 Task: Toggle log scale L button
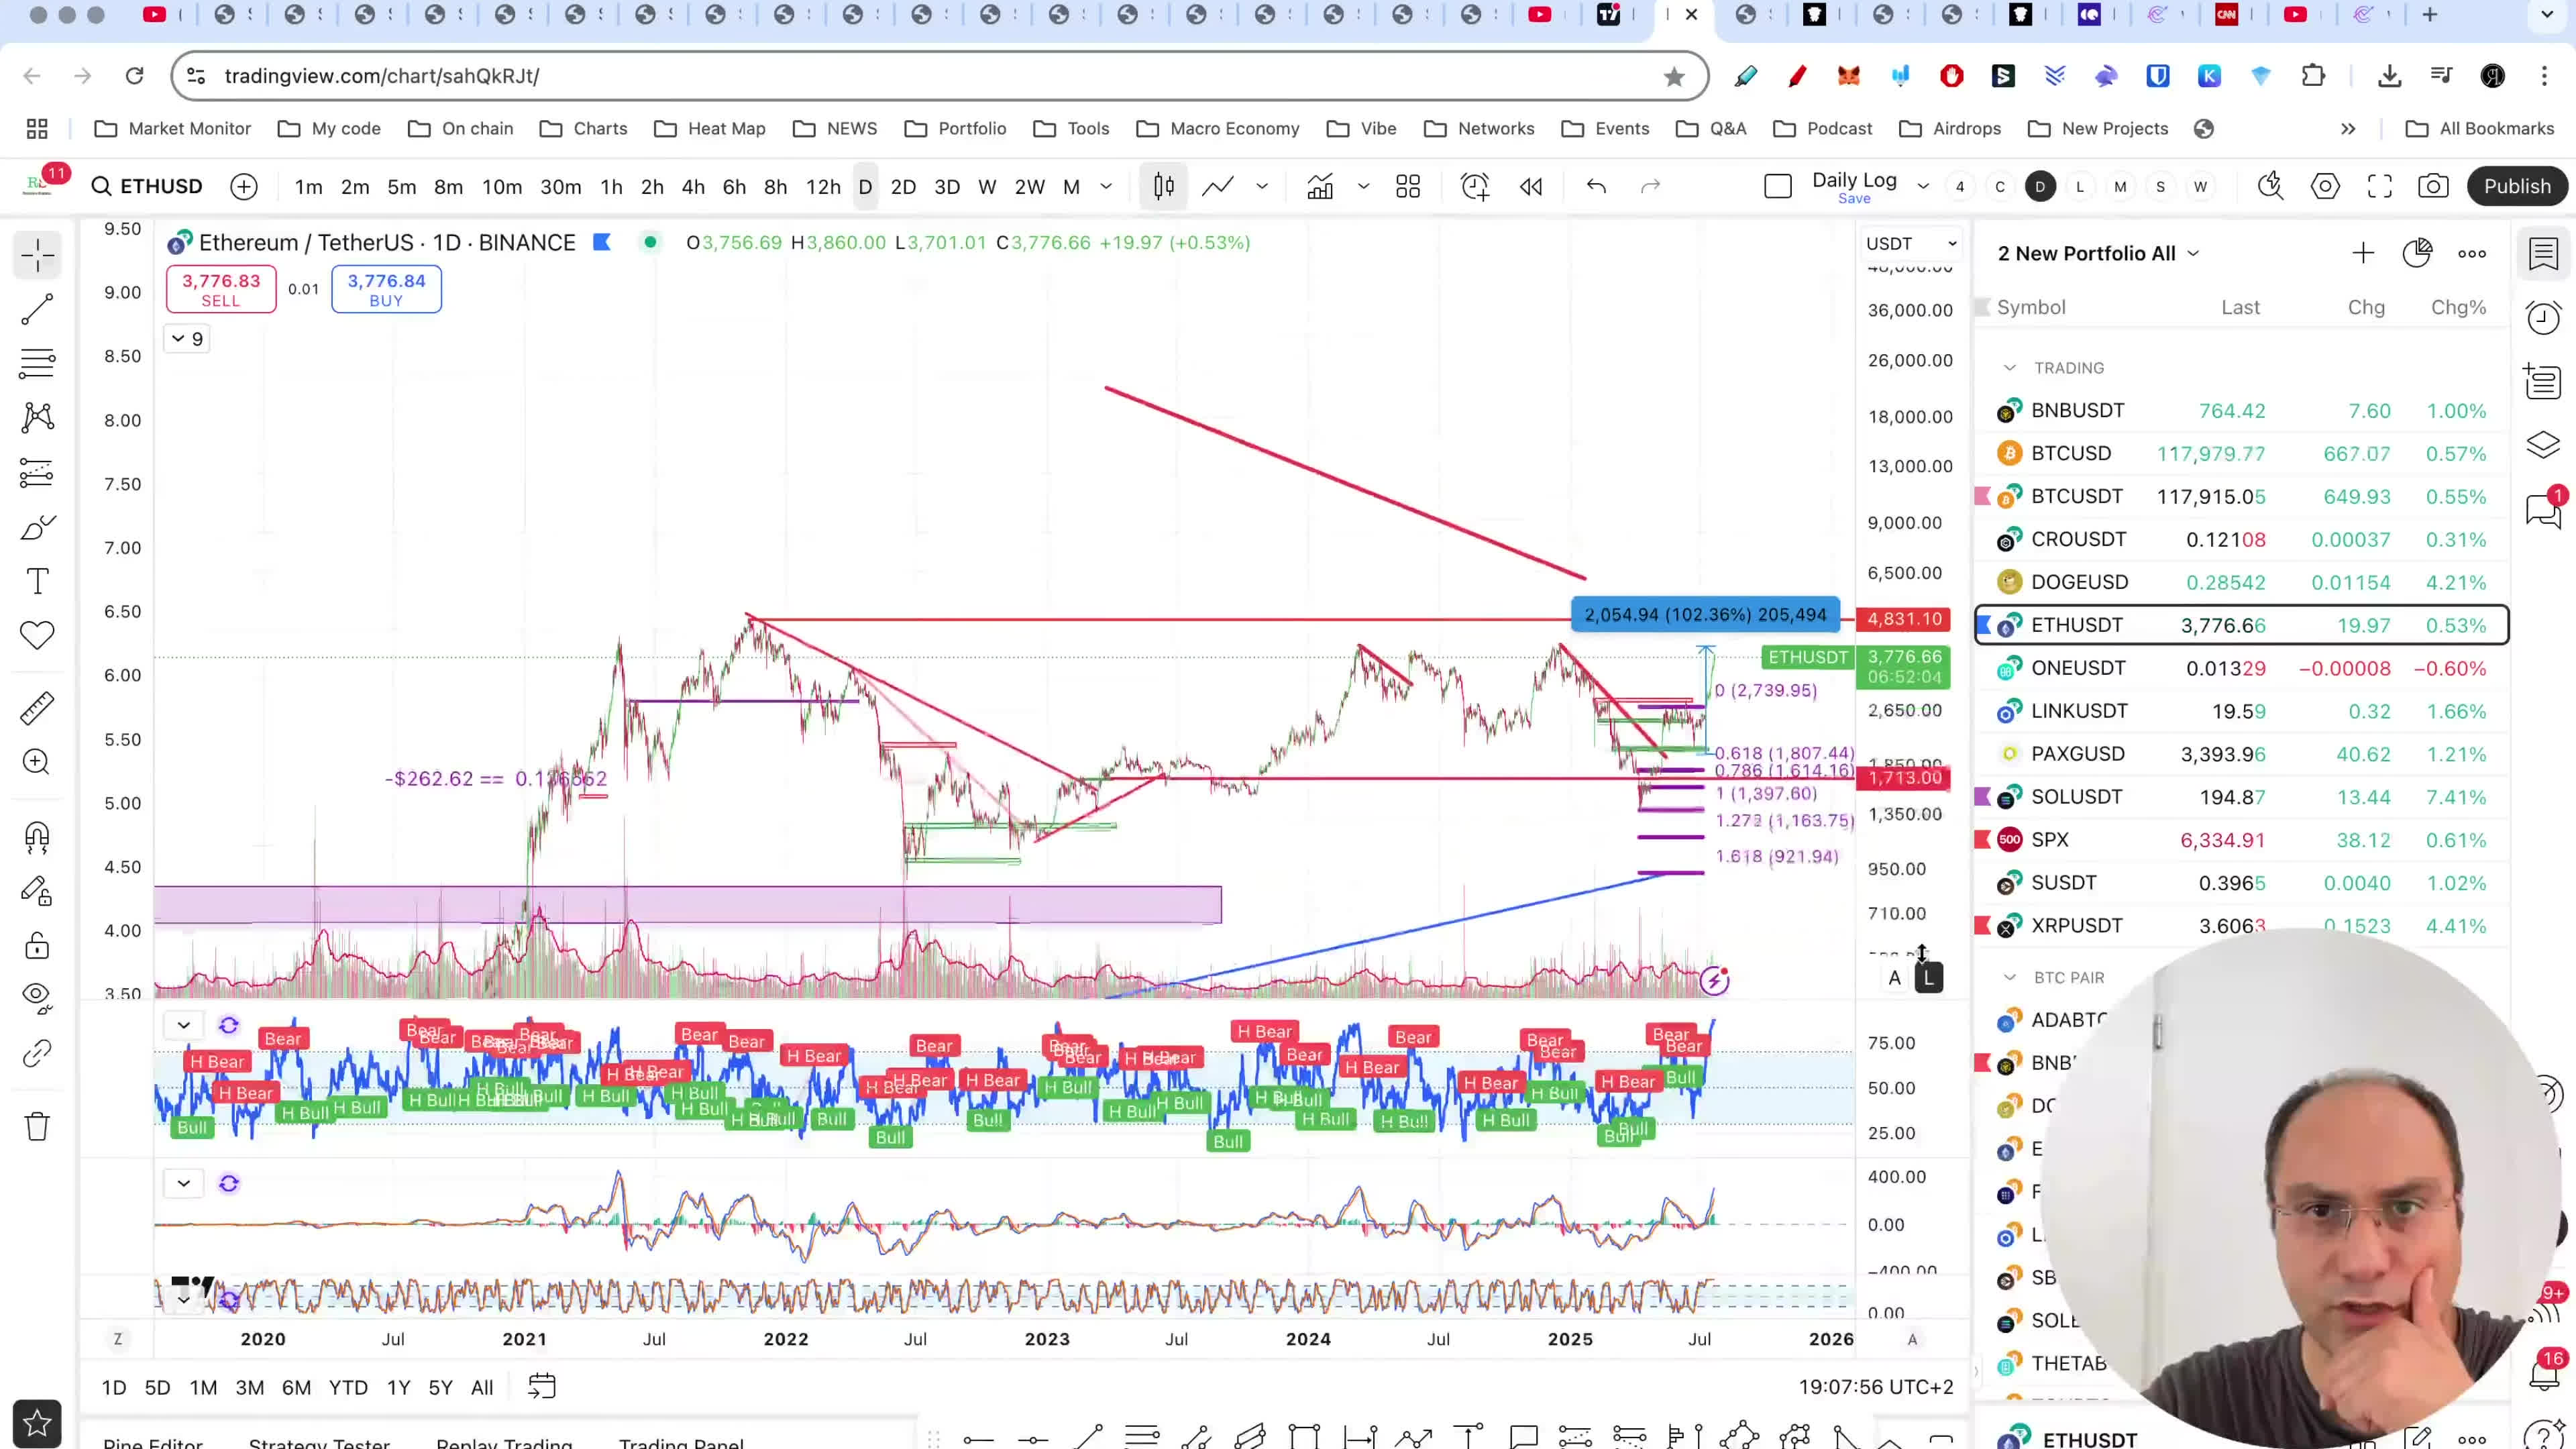(1929, 979)
